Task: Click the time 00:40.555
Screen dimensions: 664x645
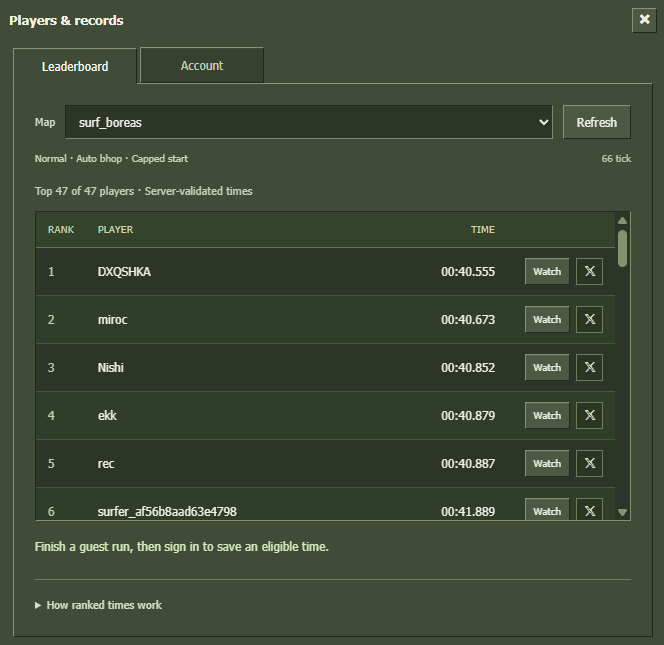Action: (468, 272)
